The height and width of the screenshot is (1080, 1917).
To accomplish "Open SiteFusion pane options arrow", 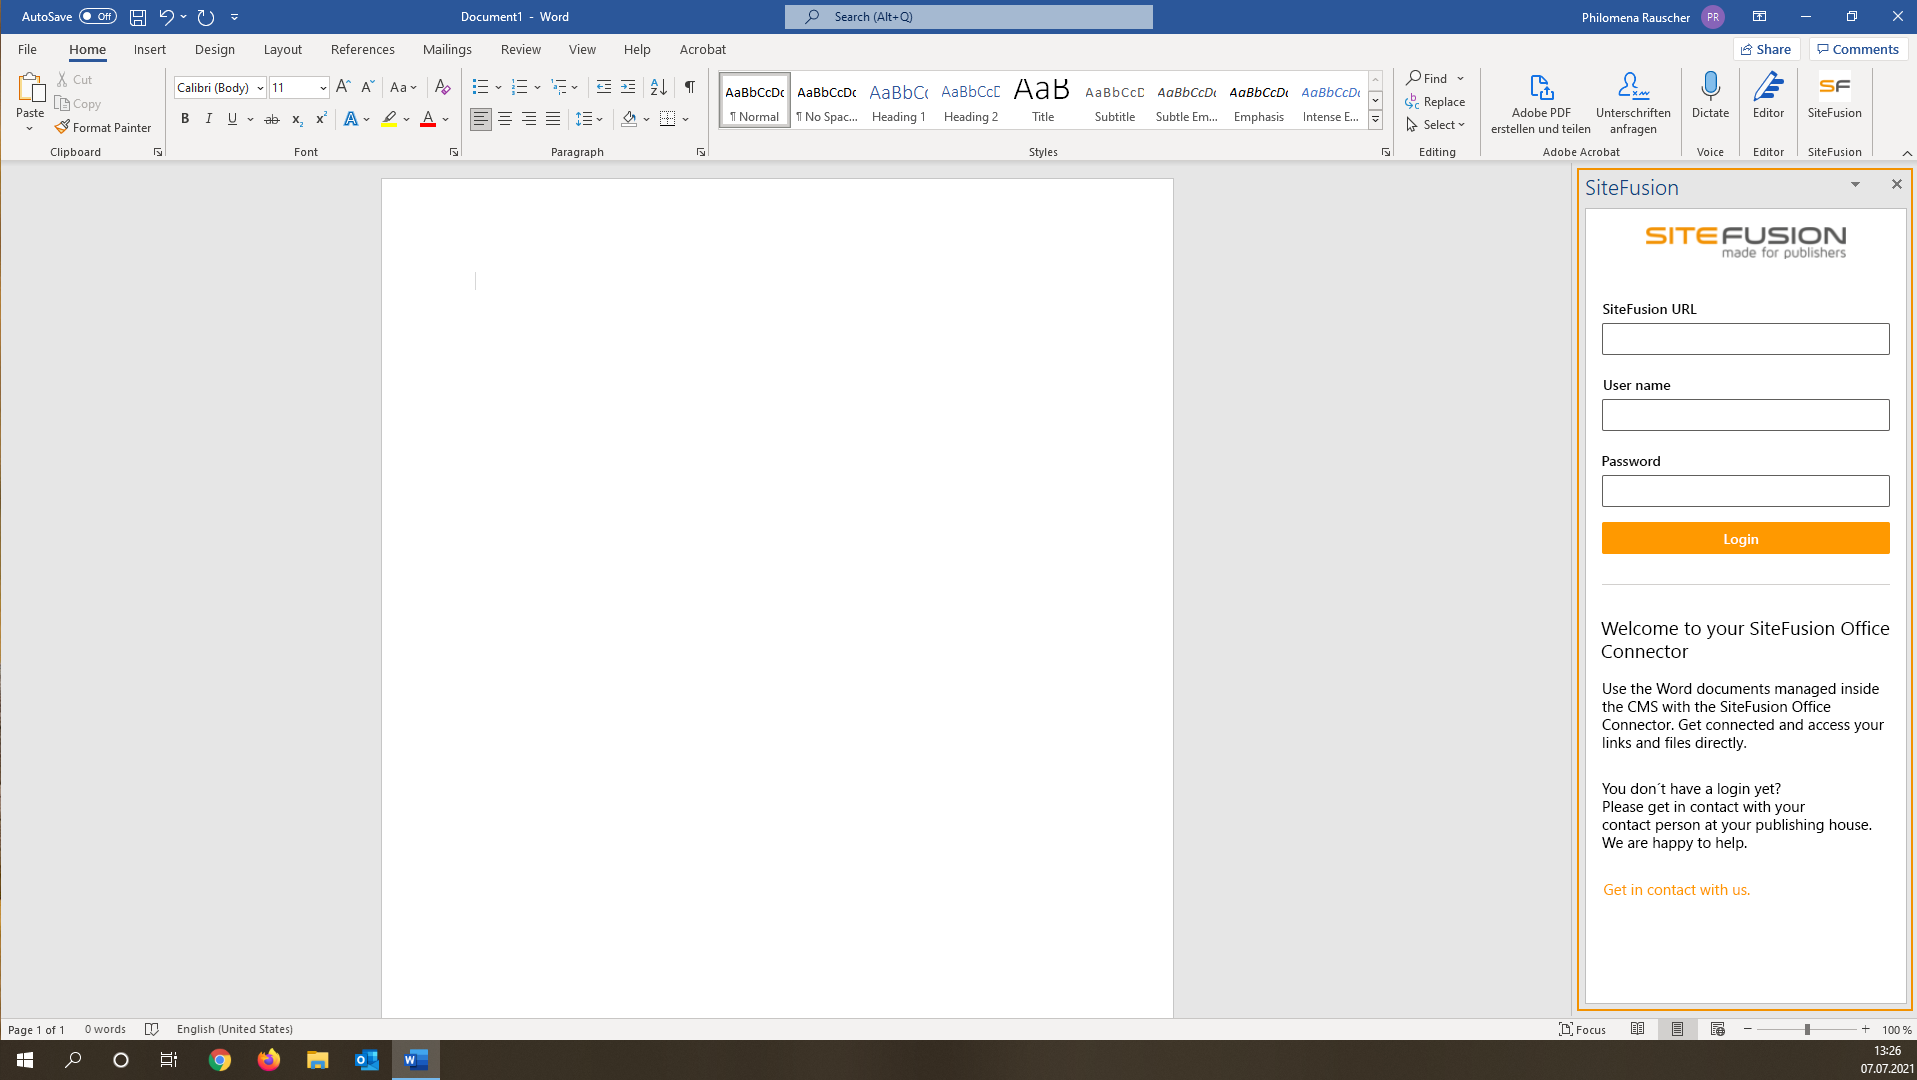I will [x=1855, y=185].
